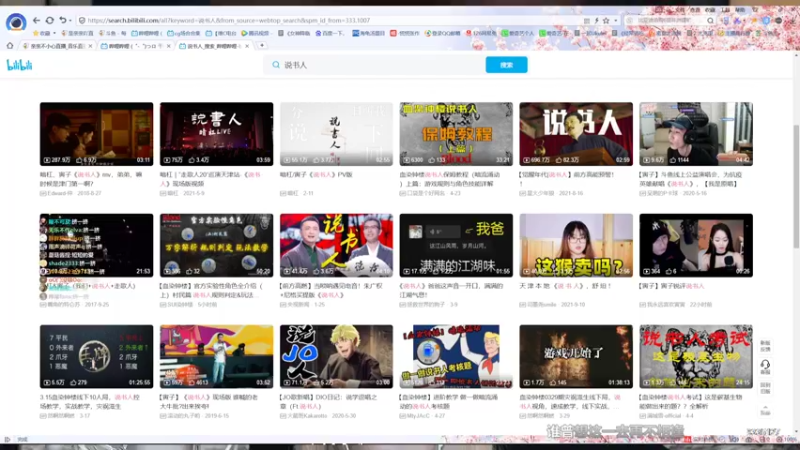Bookmark this page with the star icon
This screenshot has width=800, height=450.
(606, 20)
